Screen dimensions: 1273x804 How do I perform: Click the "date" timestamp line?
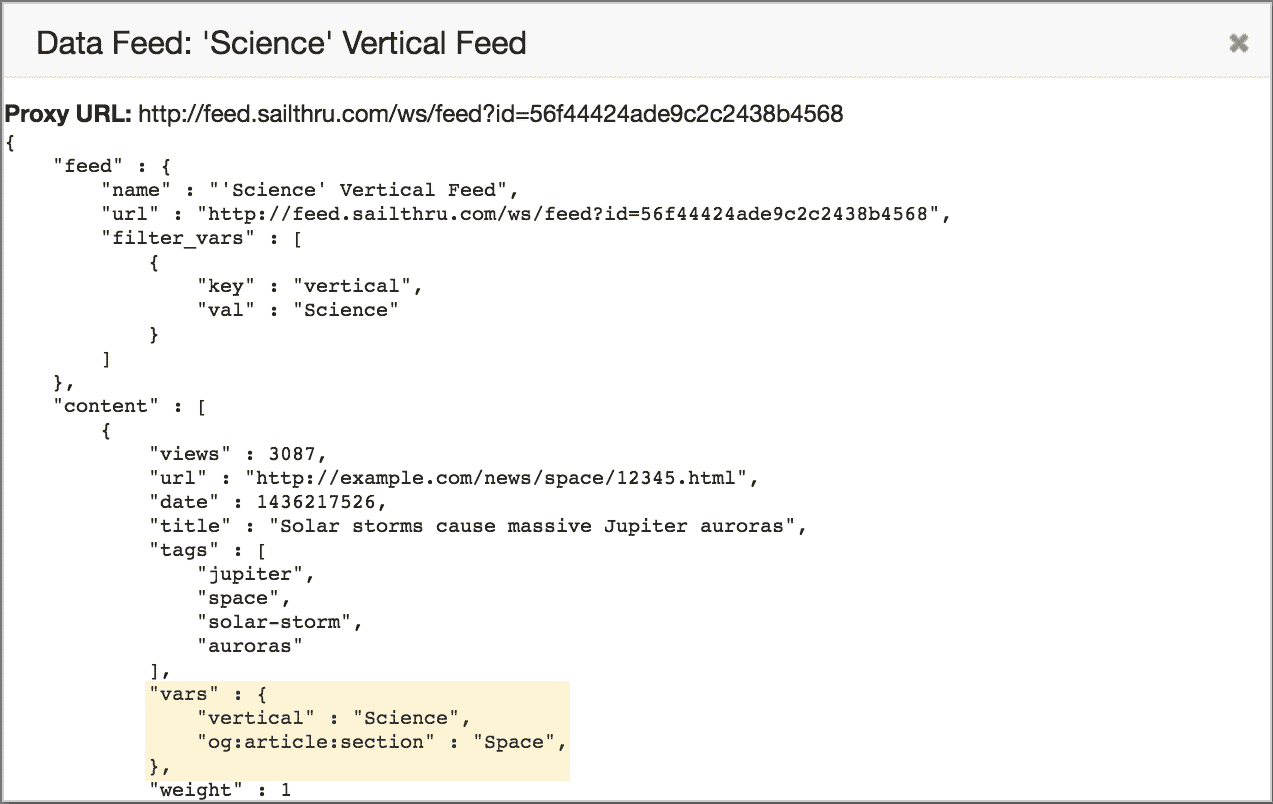(267, 502)
